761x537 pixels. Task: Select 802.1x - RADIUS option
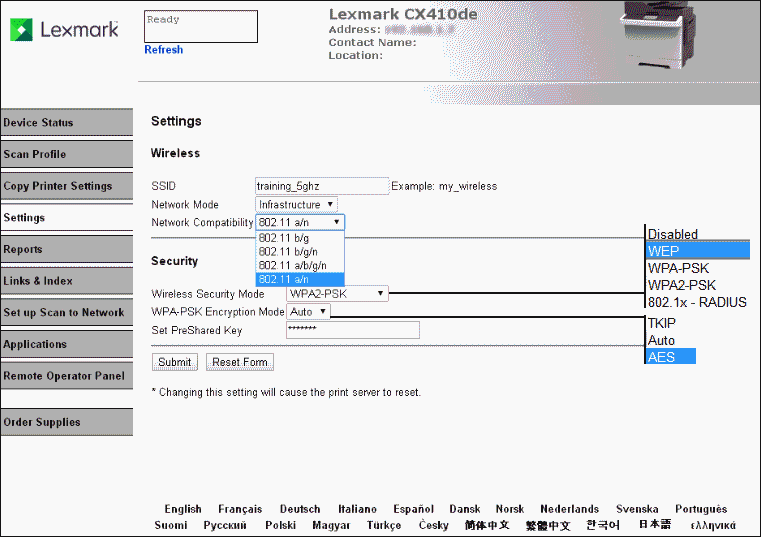coord(697,302)
